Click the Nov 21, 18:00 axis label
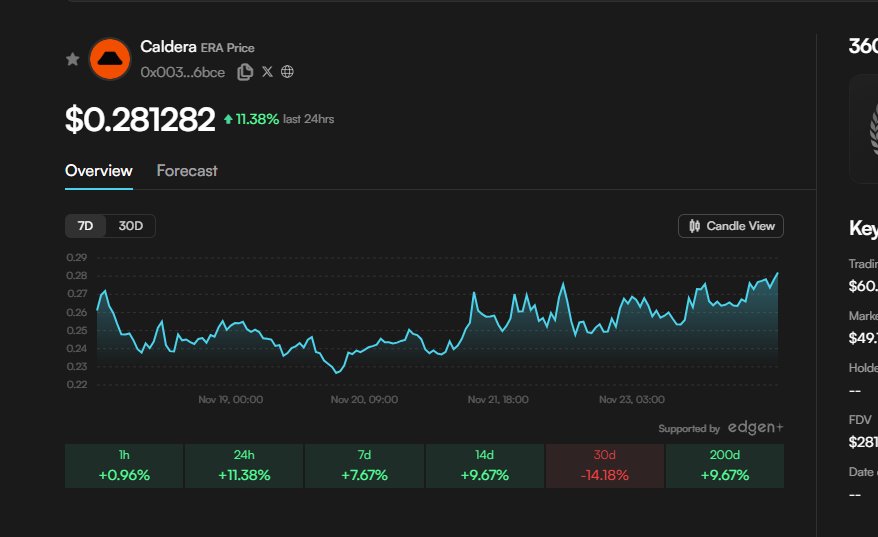878x537 pixels. (498, 399)
